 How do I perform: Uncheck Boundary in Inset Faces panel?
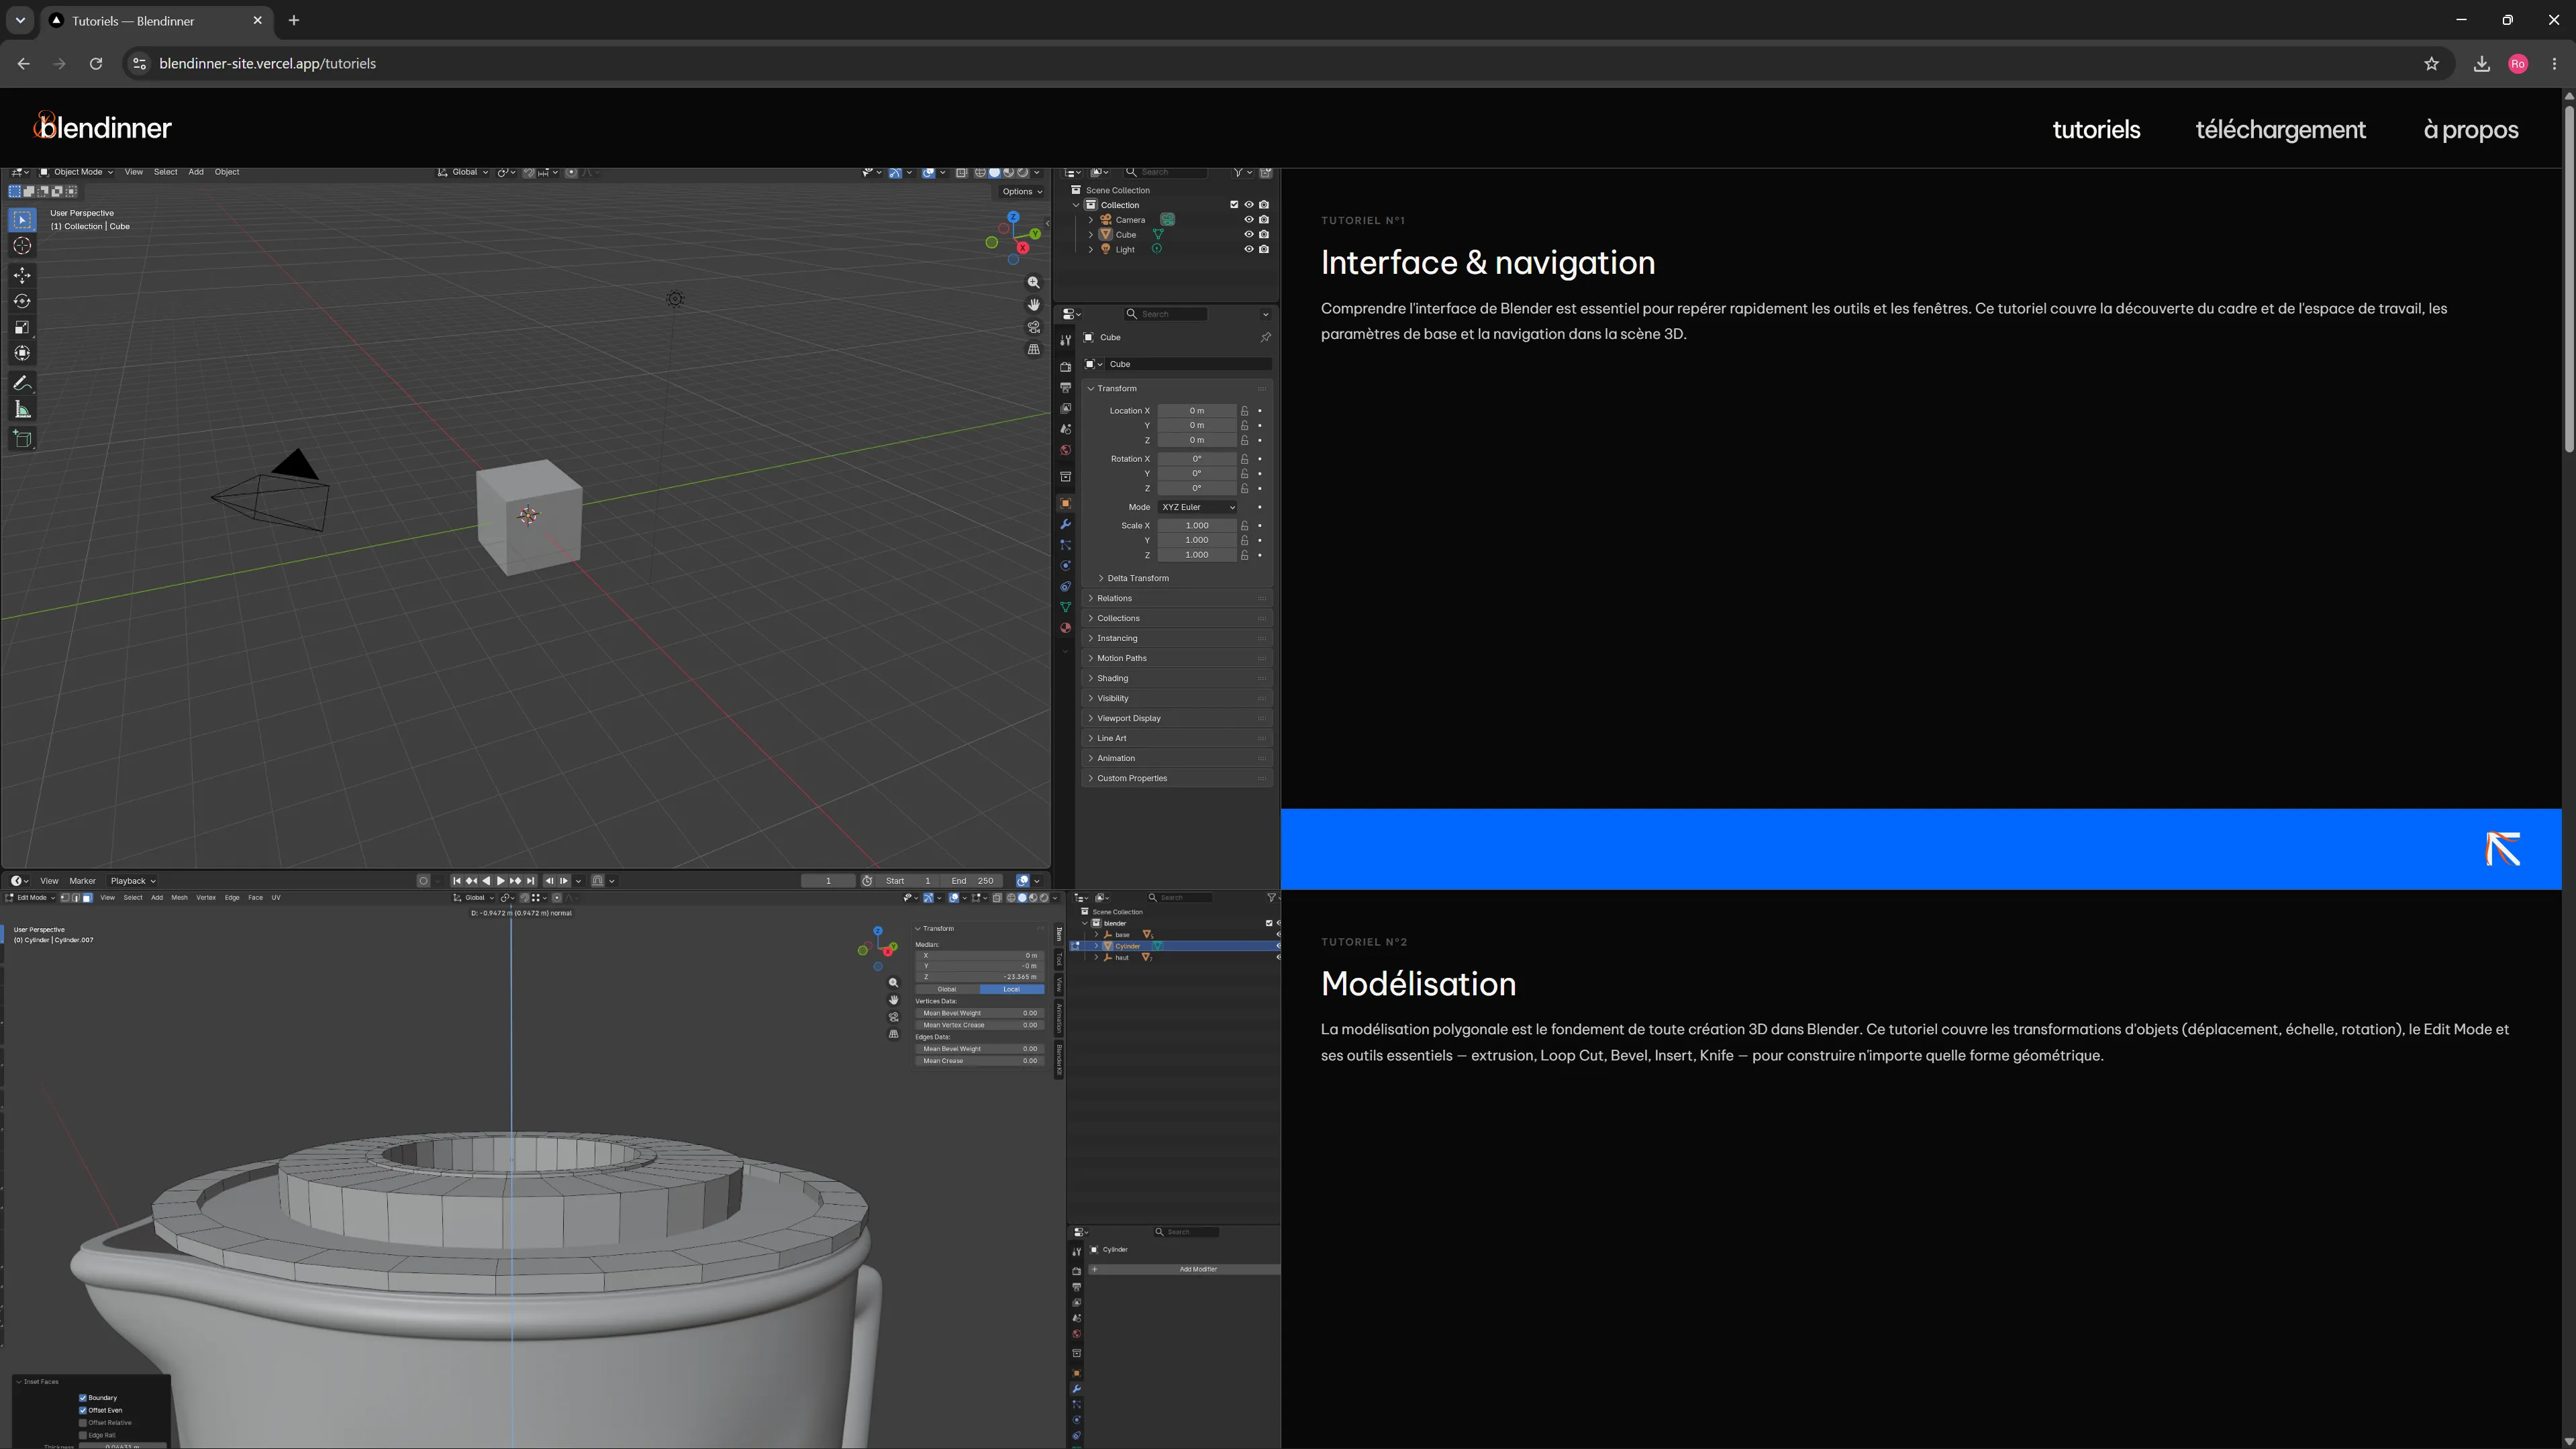click(x=83, y=1398)
